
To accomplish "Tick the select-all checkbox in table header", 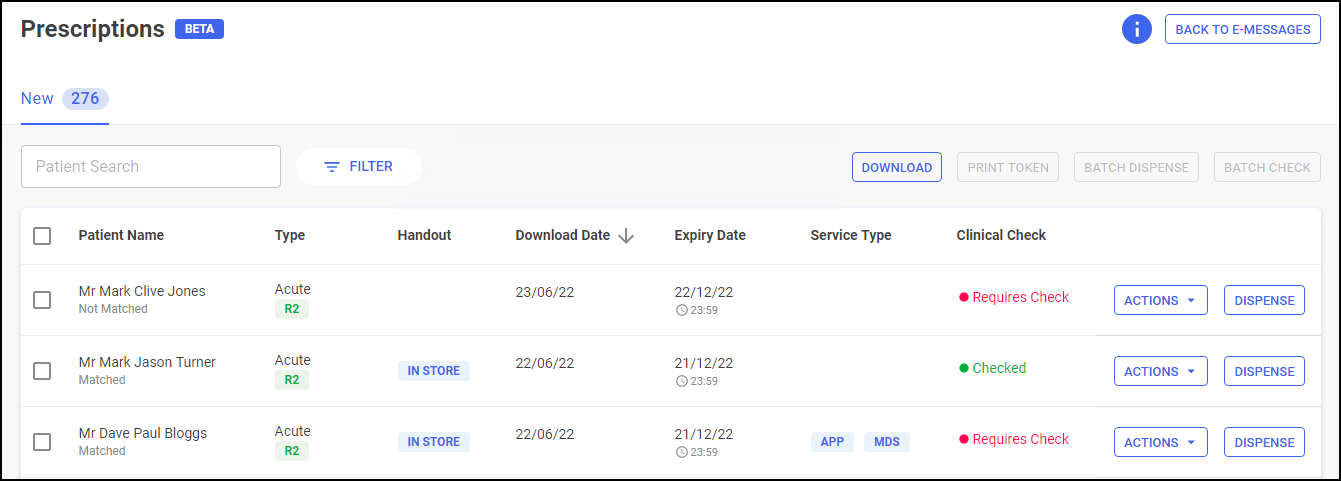I will point(42,236).
